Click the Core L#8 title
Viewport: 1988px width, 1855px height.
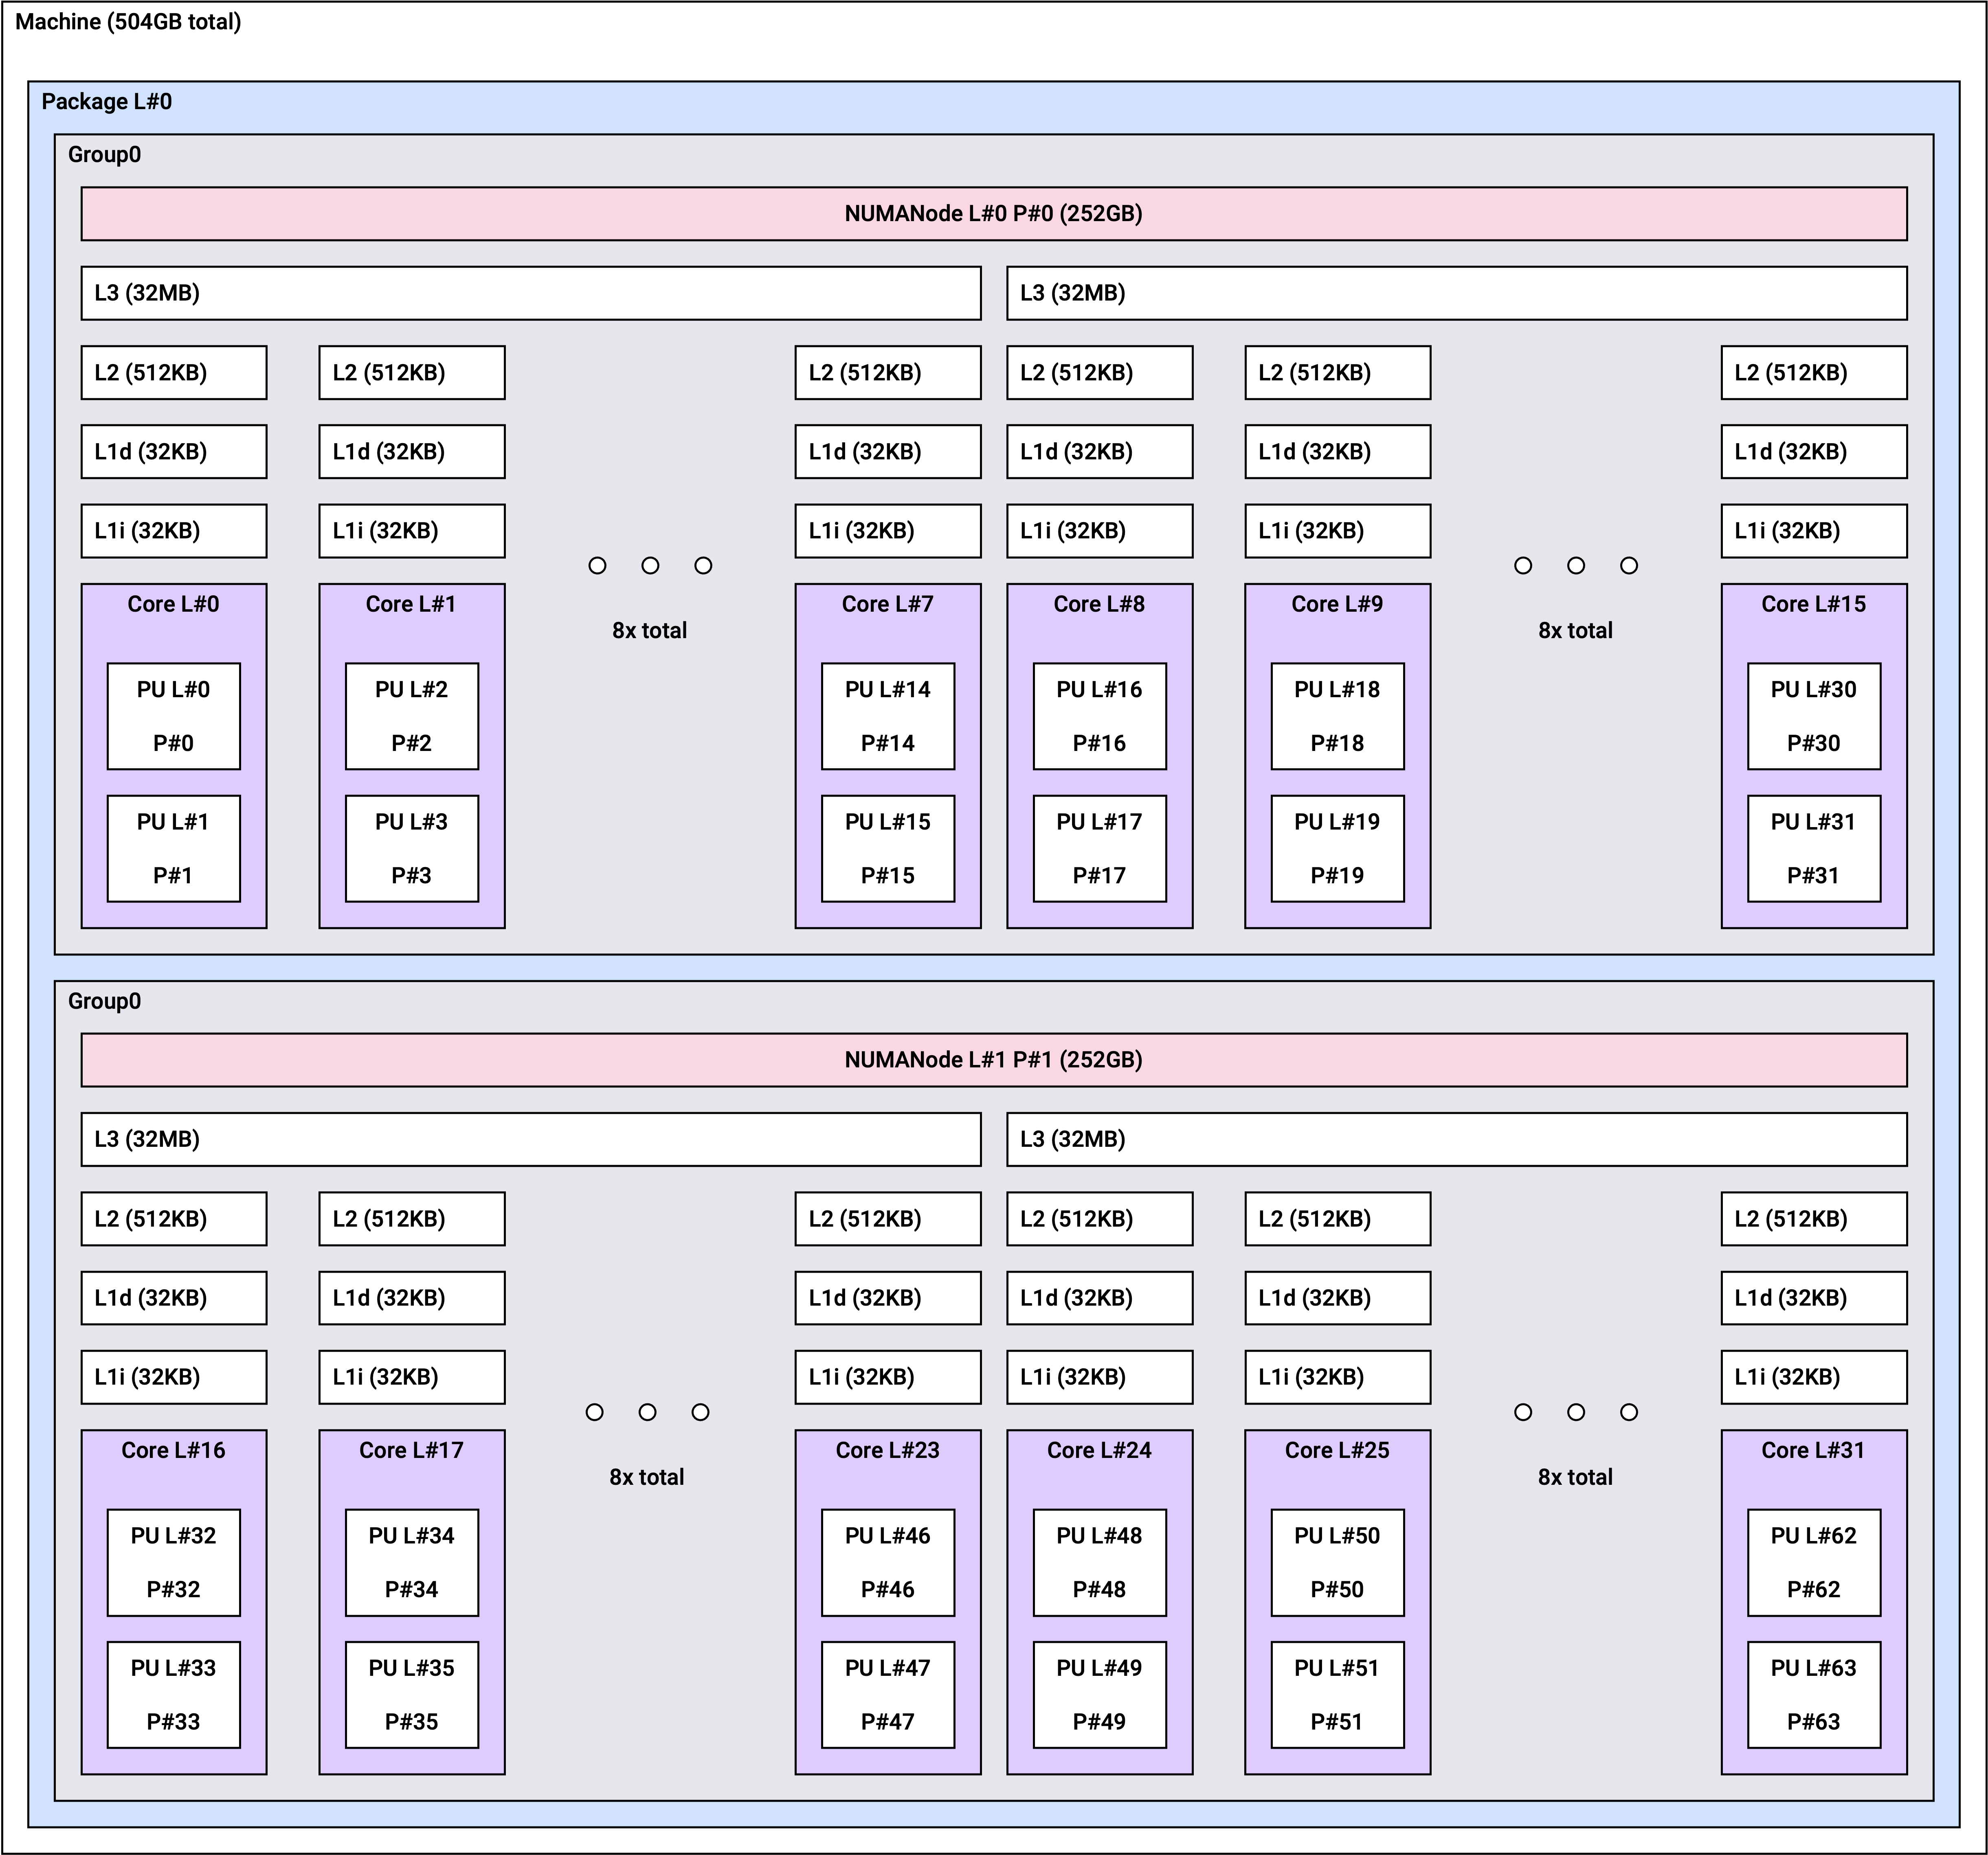tap(1099, 604)
